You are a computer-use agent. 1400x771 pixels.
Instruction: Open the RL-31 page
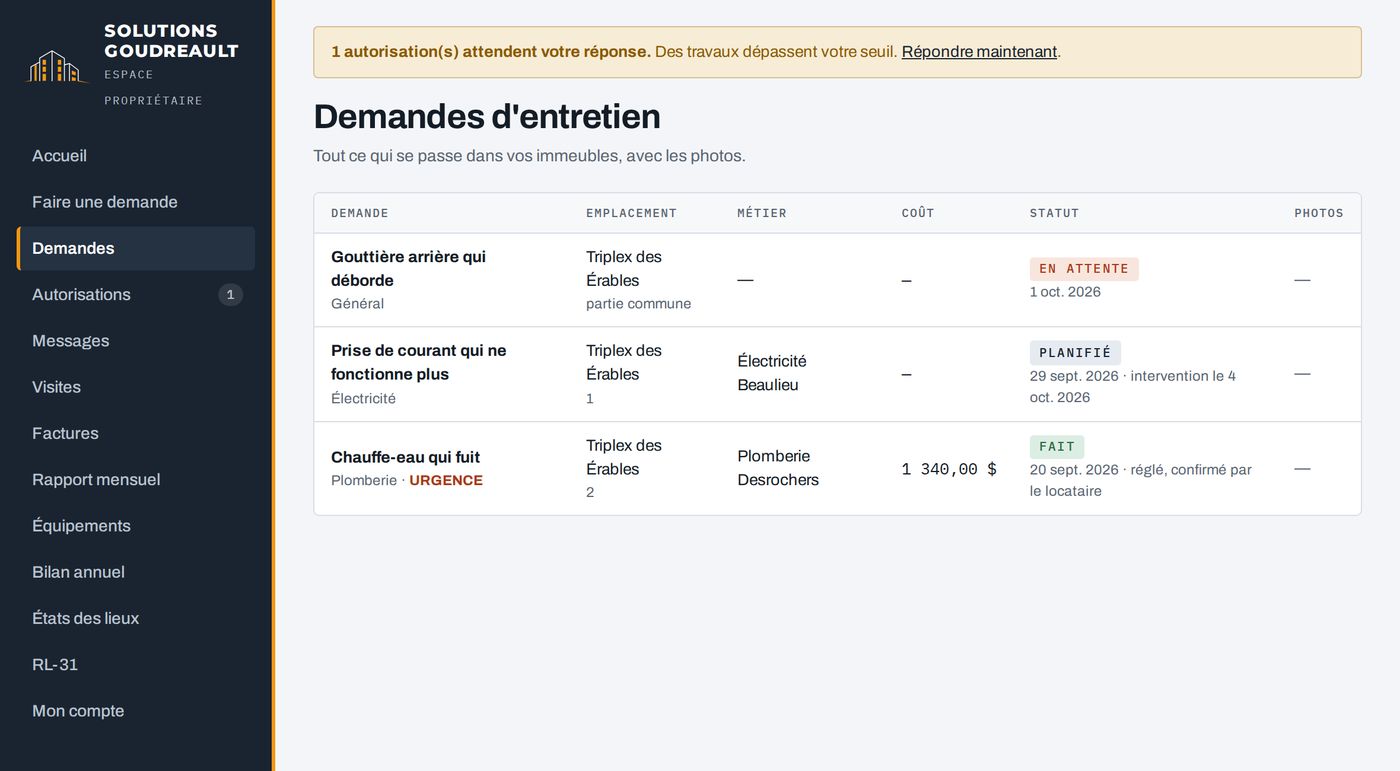point(136,665)
